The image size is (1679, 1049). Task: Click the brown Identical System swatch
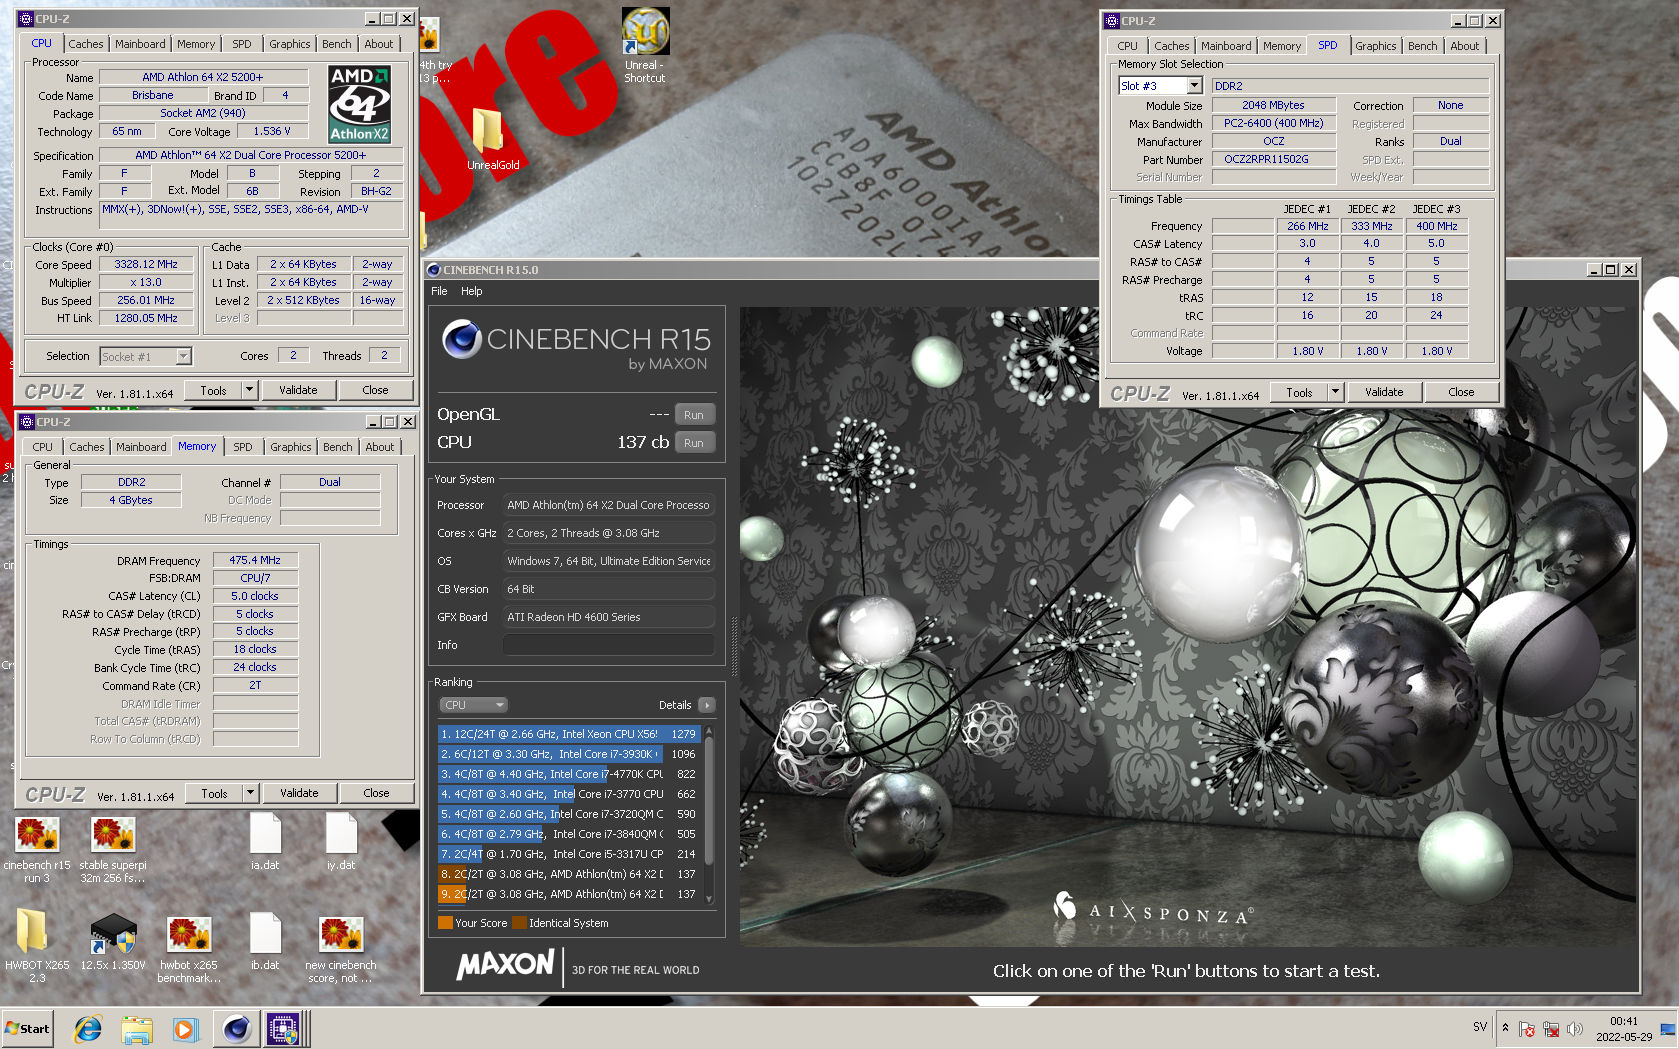click(x=519, y=923)
